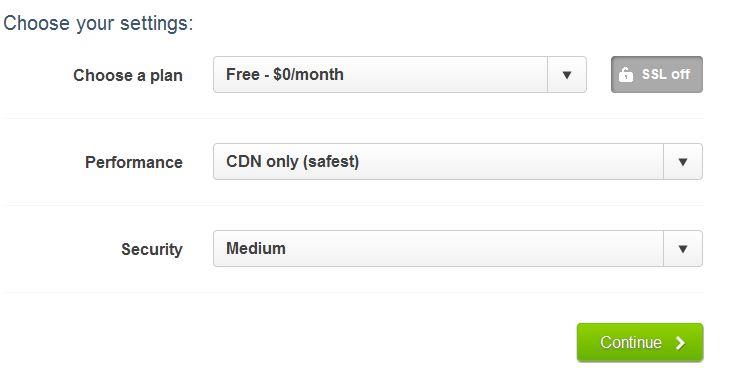The height and width of the screenshot is (377, 743).
Task: Click the 'Medium' value text
Action: (256, 249)
